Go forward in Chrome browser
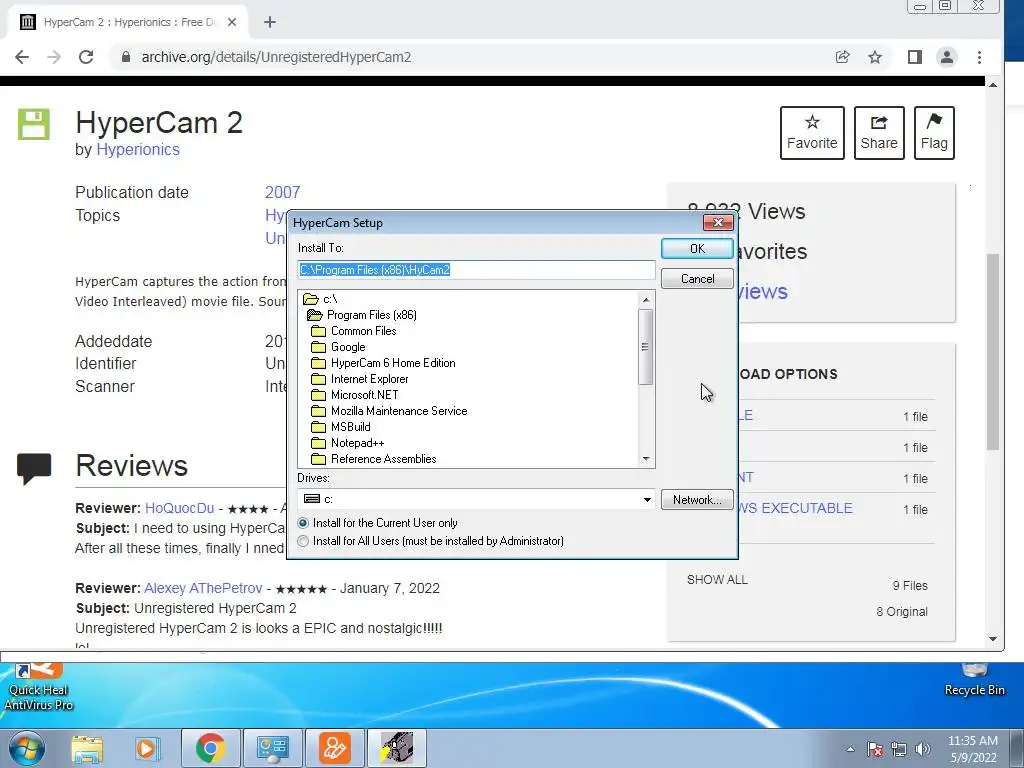 [x=54, y=57]
